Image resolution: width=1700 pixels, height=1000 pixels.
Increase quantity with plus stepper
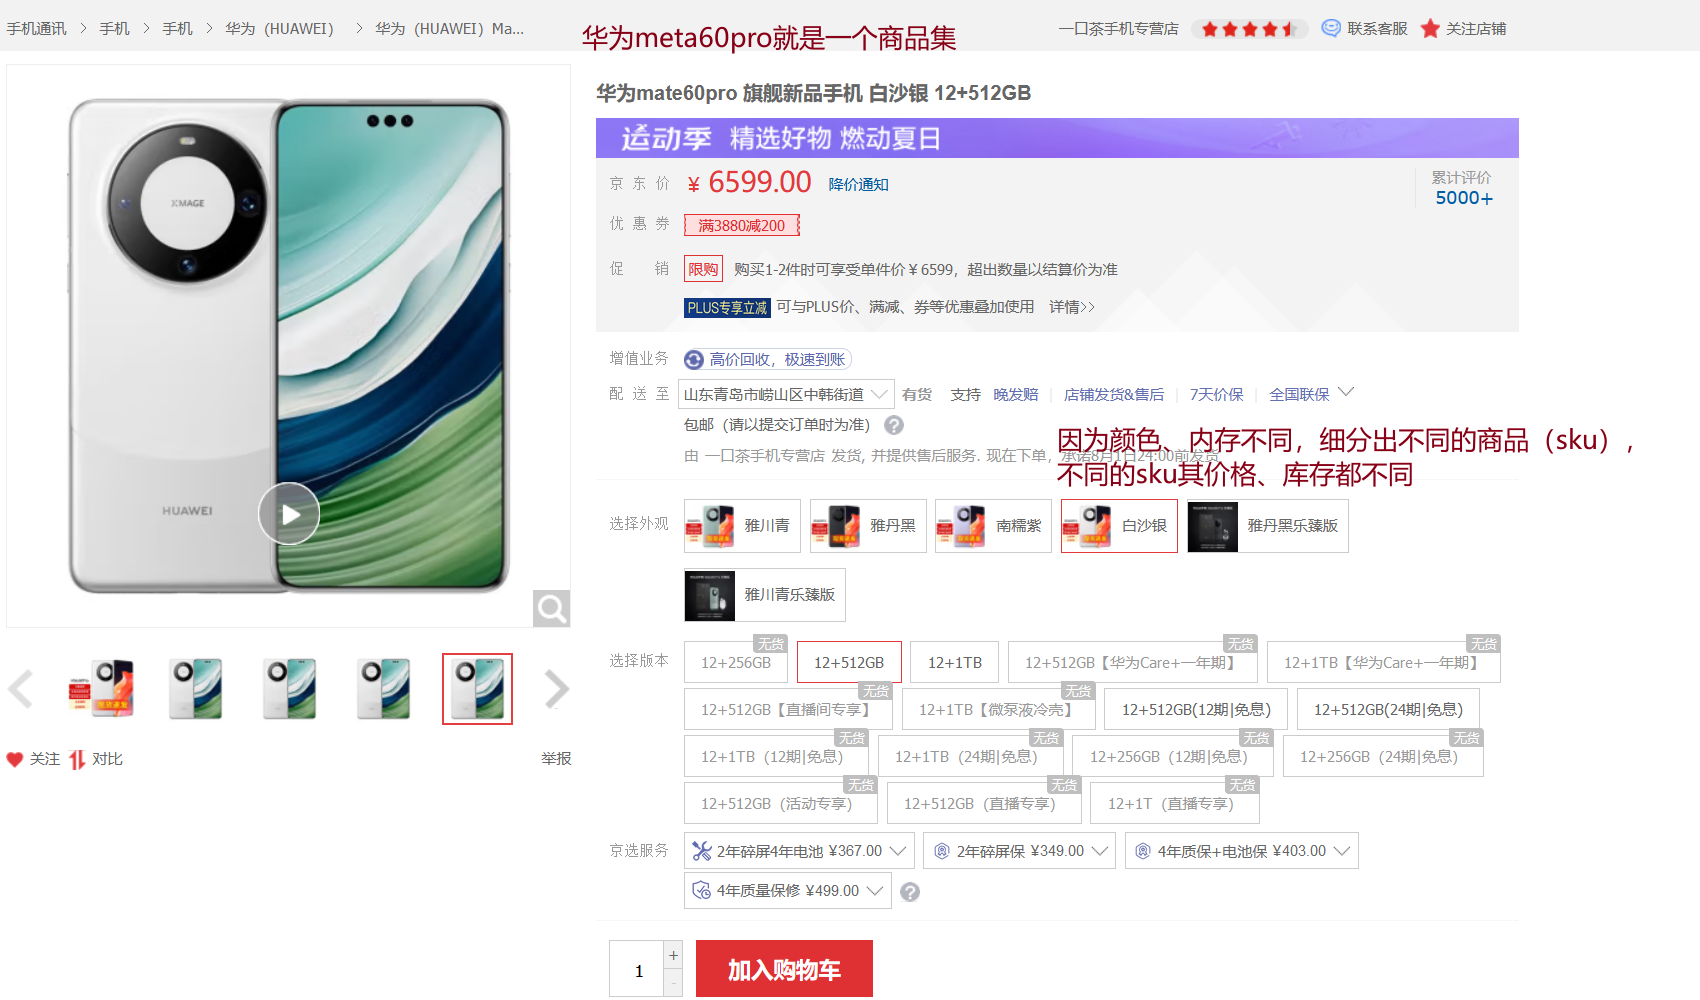(674, 955)
